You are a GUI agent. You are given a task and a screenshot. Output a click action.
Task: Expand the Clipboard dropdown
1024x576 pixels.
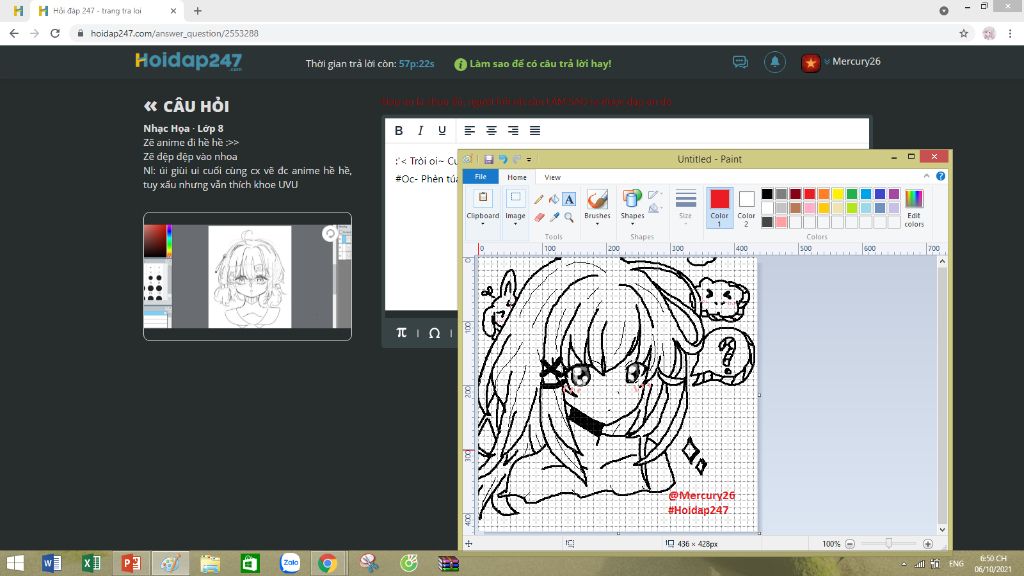483,224
